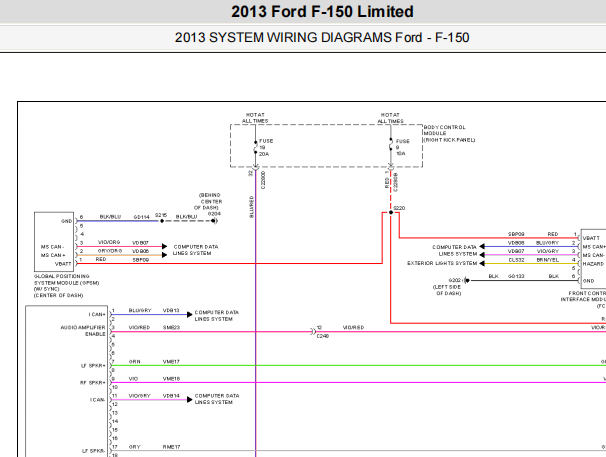This screenshot has height=457, width=606.
Task: Click the 'HAZARD' pin label
Action: pos(593,264)
